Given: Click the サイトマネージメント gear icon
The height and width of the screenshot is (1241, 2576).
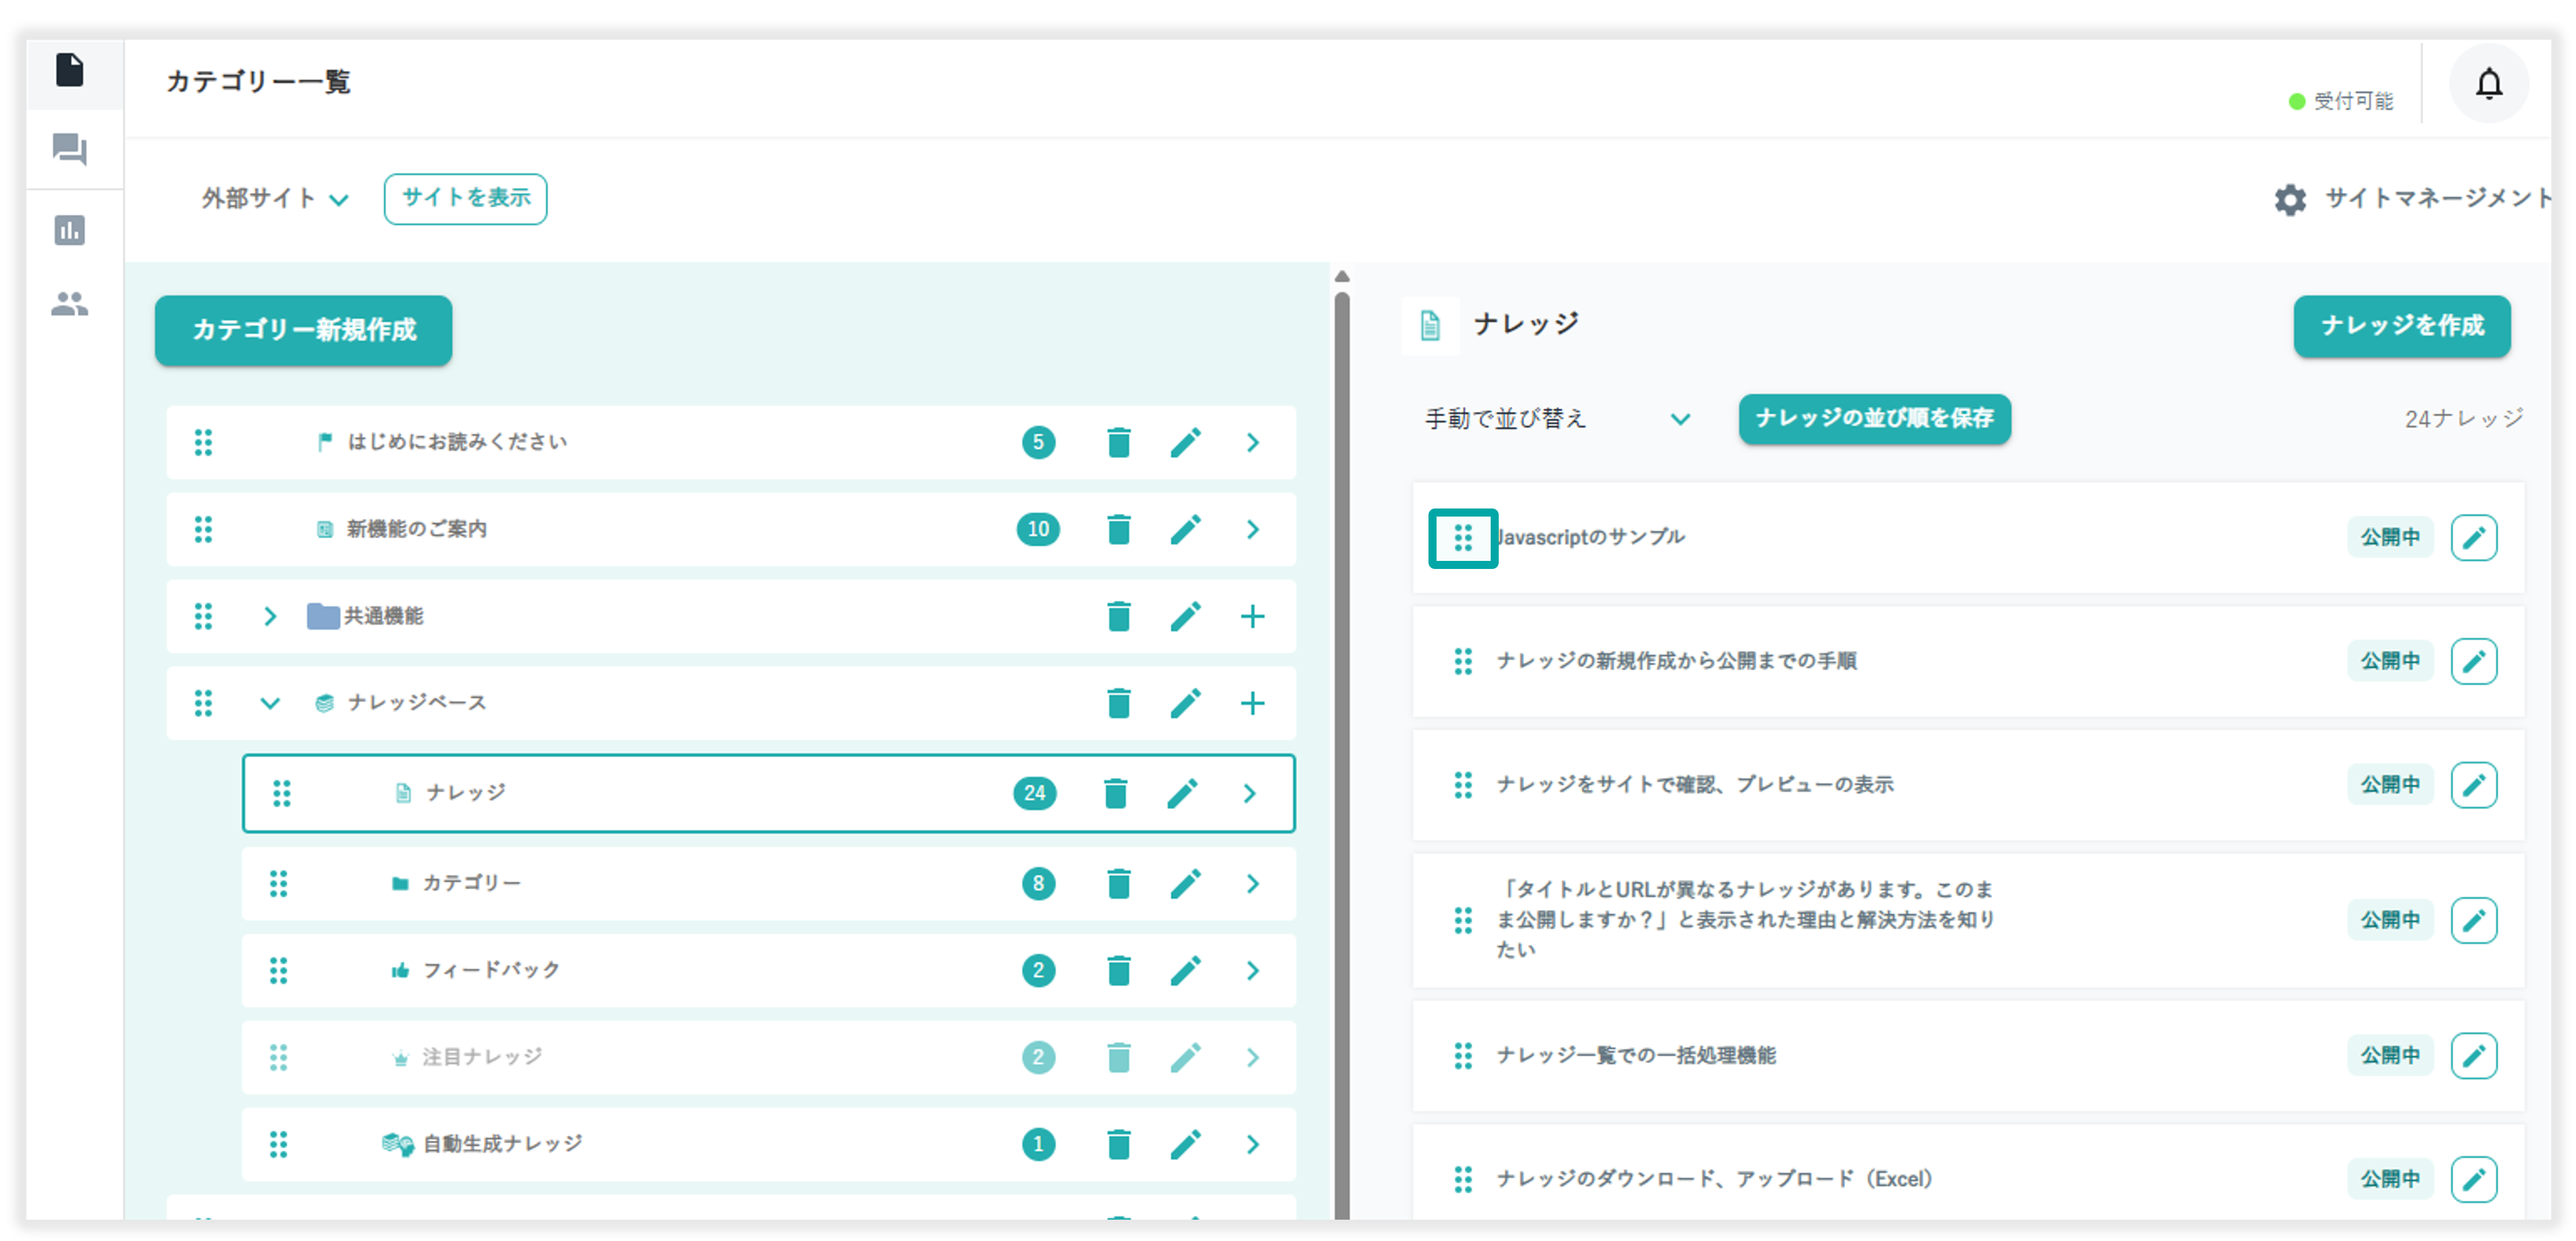Looking at the screenshot, I should 2290,199.
